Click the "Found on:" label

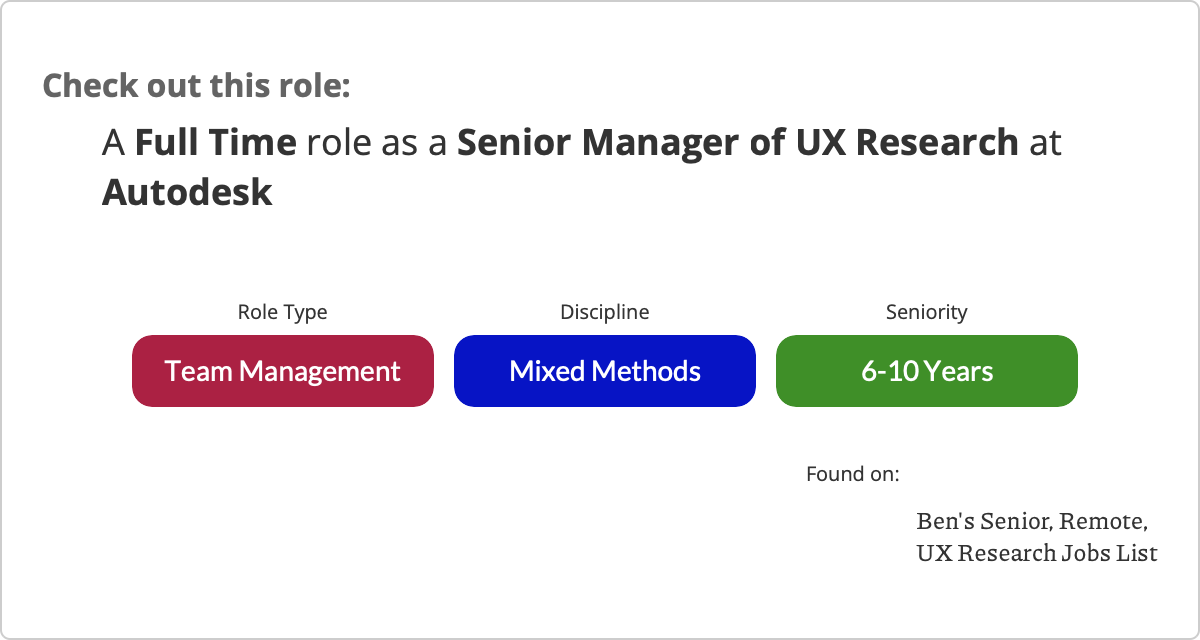point(852,473)
